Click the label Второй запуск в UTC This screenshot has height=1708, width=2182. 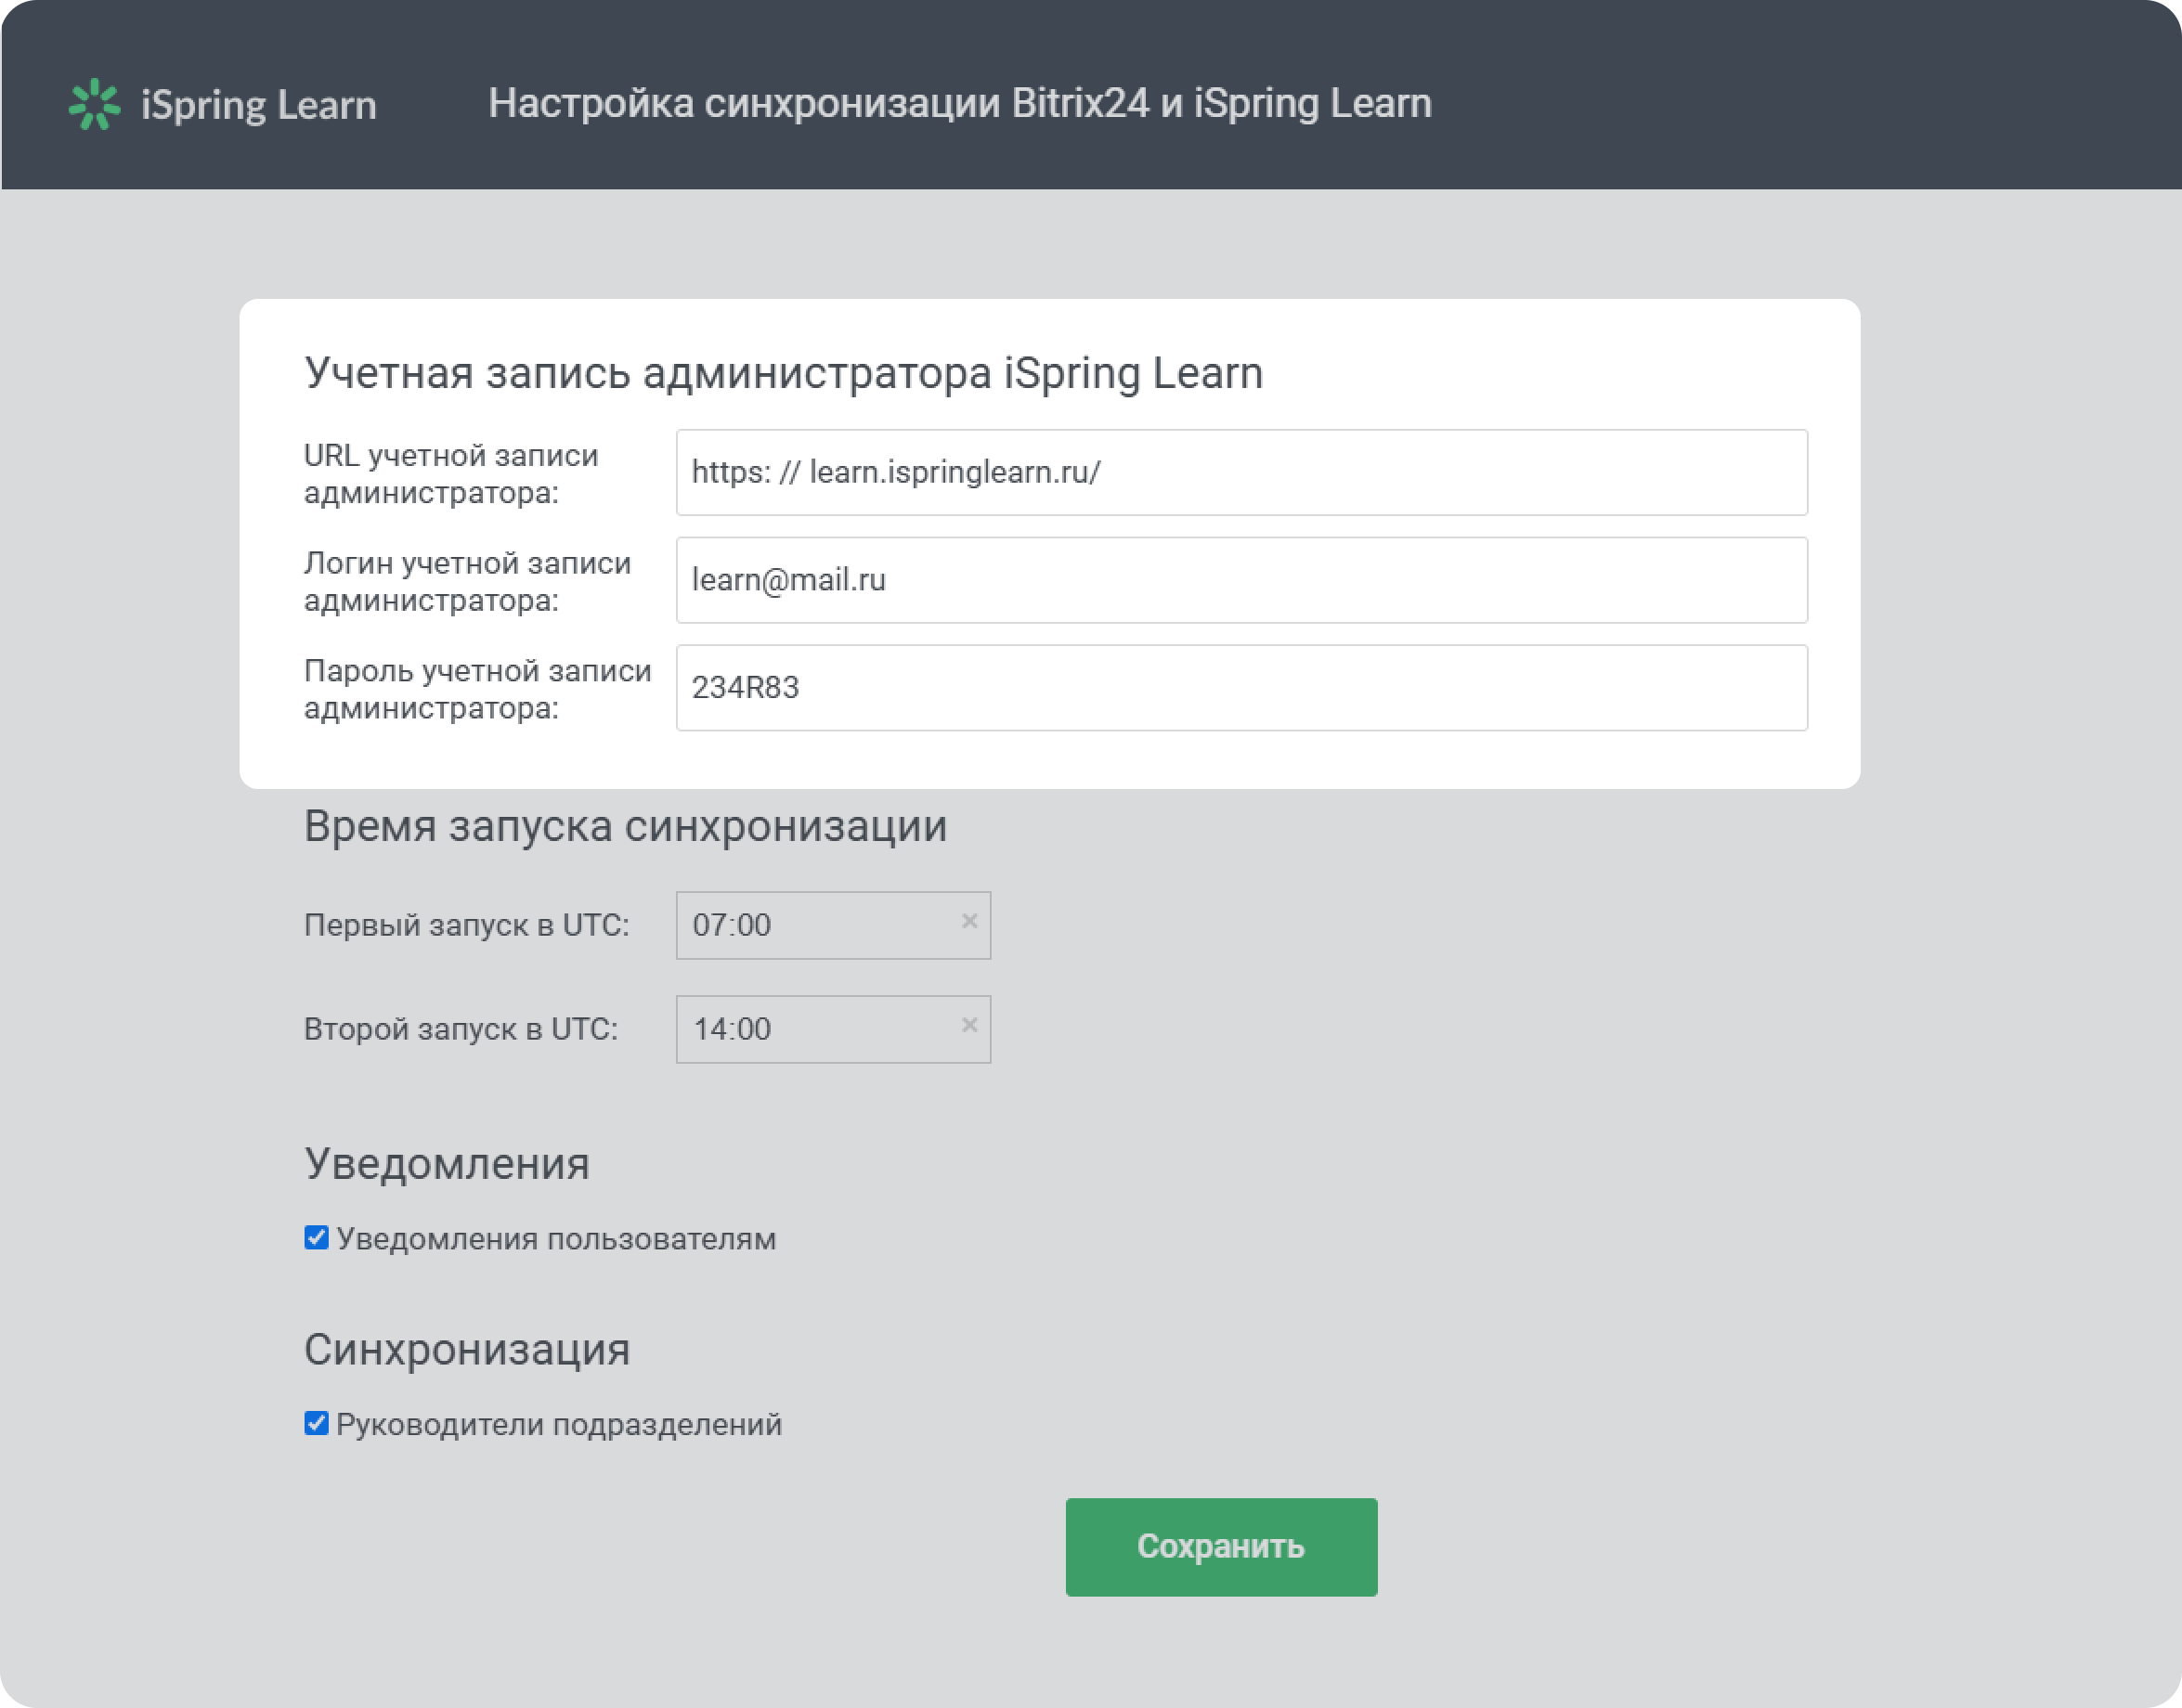point(461,1029)
